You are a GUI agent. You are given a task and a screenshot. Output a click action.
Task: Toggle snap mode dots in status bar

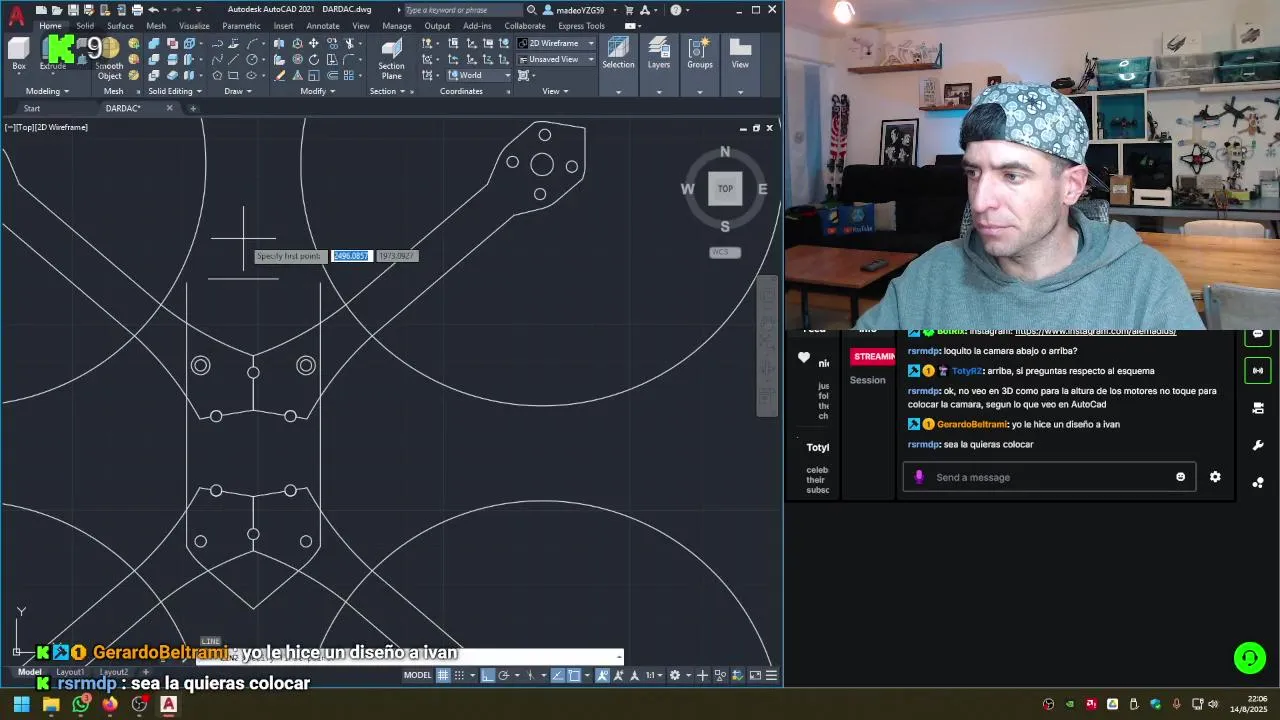[x=459, y=675]
